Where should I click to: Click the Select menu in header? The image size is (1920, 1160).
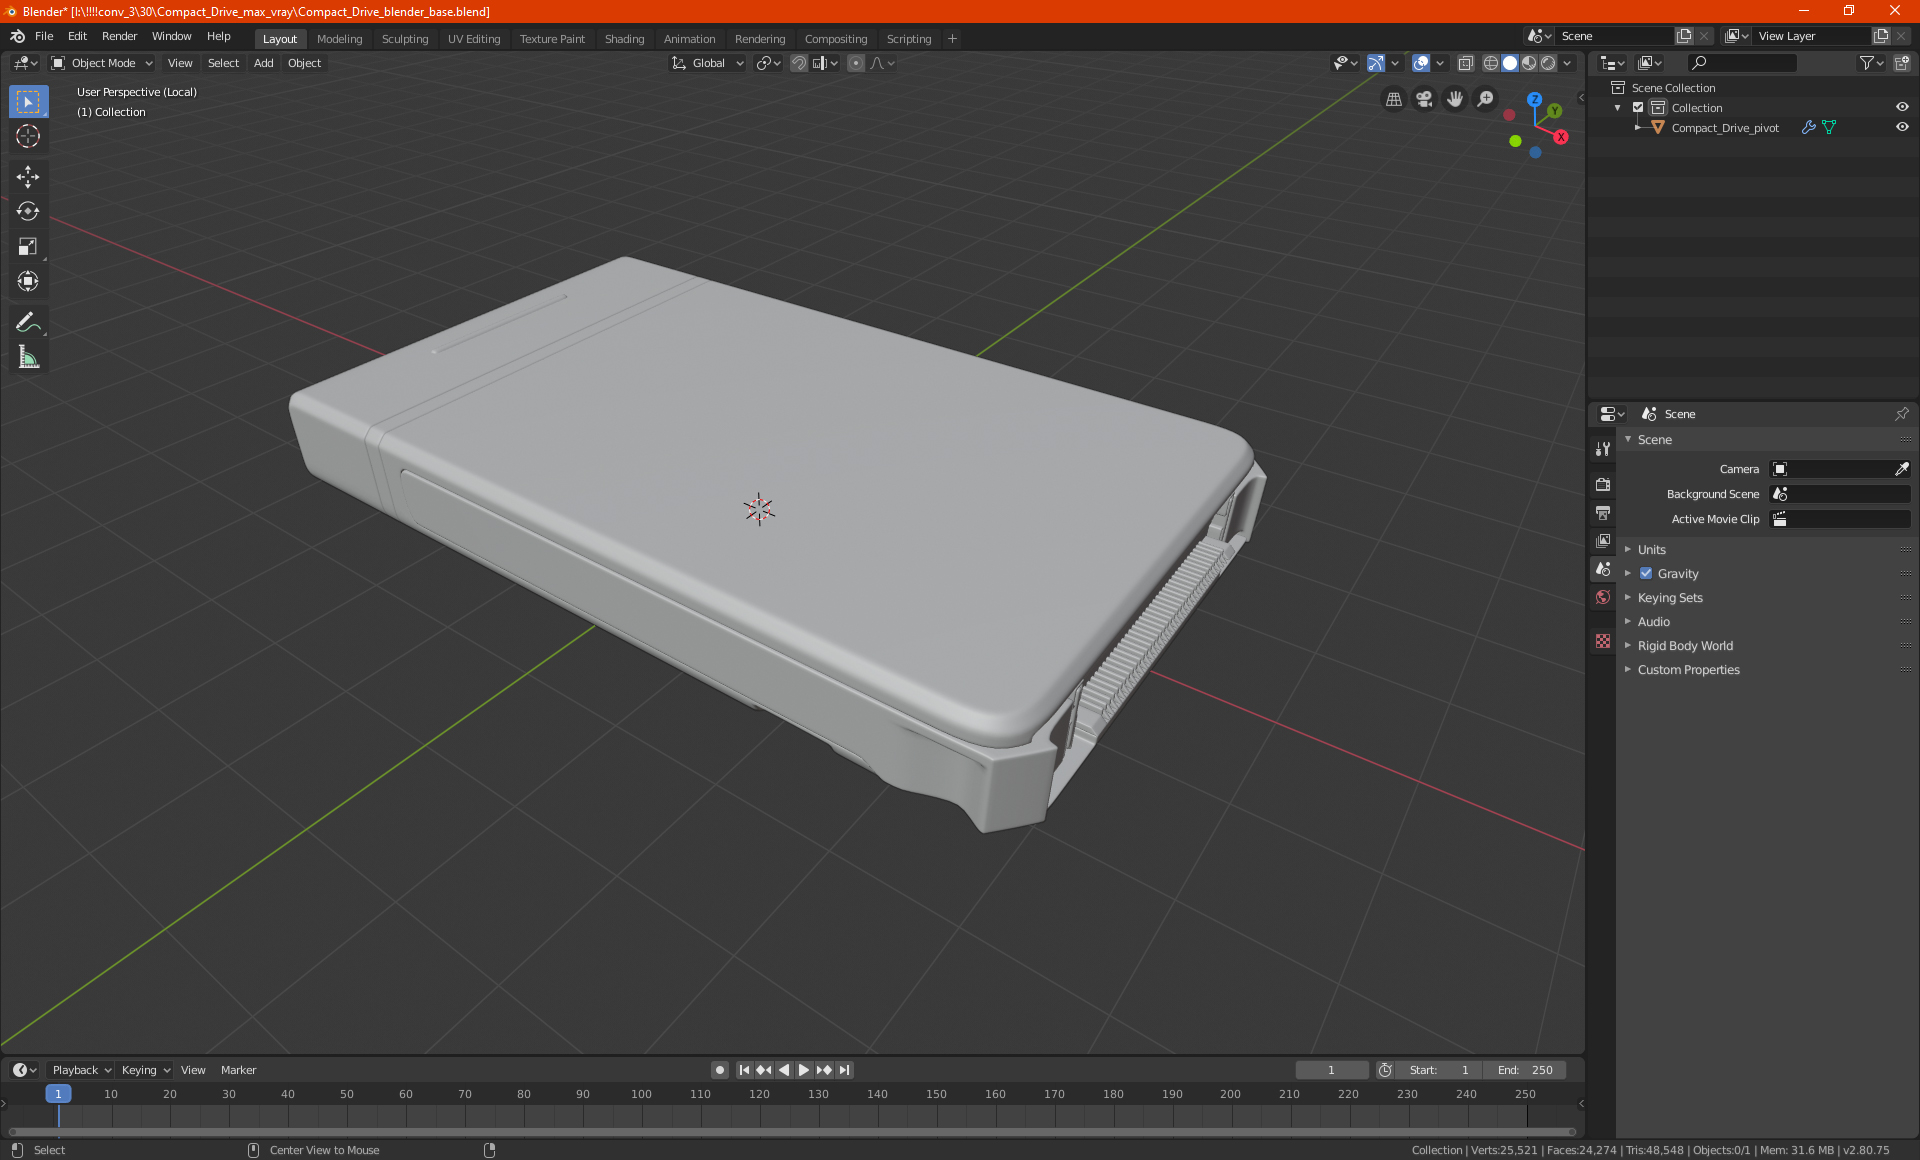[222, 63]
